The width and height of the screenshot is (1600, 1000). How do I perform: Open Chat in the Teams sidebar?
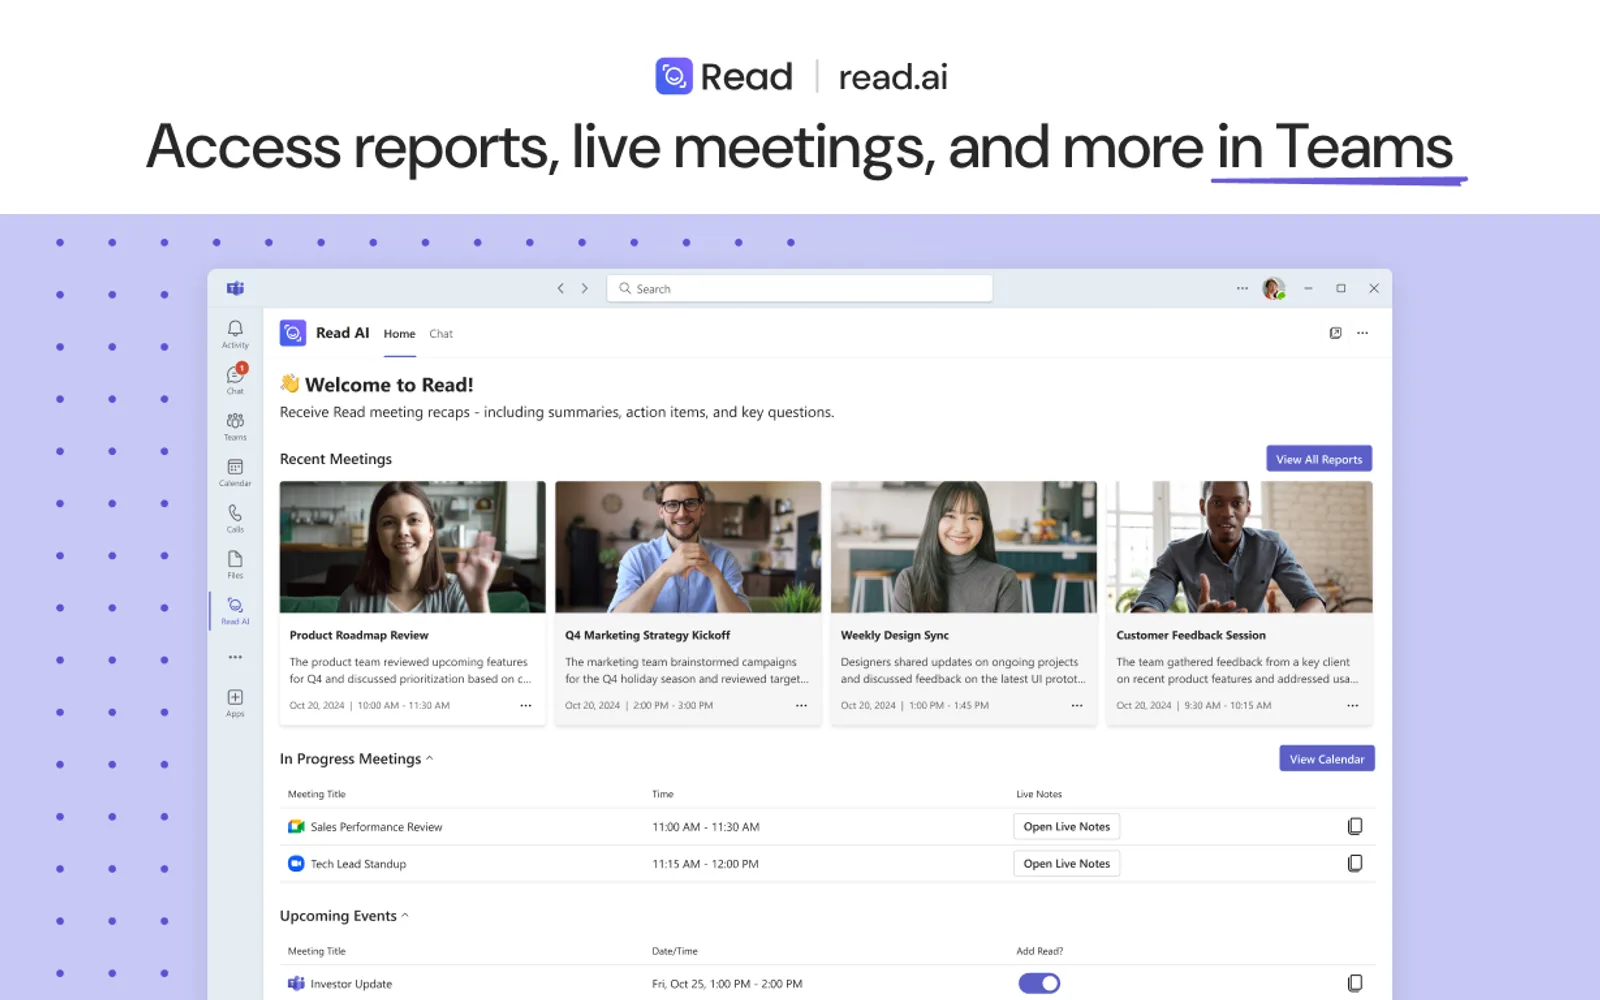click(x=235, y=379)
